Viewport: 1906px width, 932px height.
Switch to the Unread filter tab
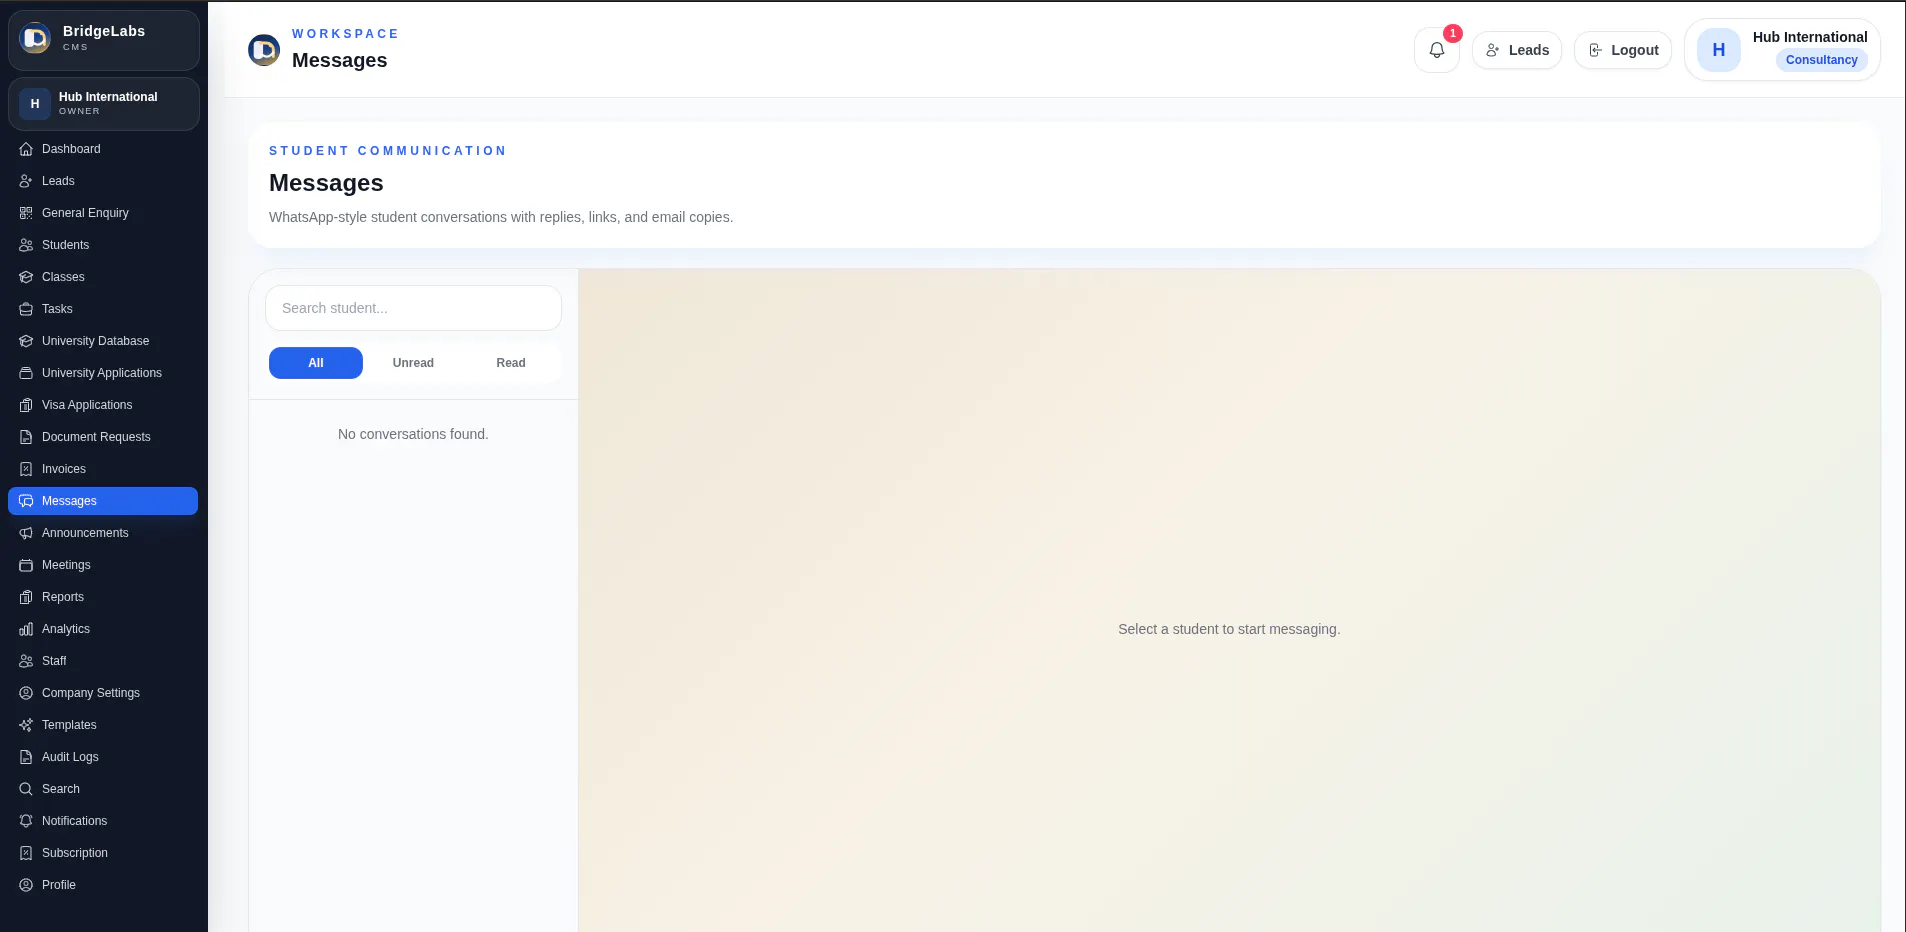413,363
